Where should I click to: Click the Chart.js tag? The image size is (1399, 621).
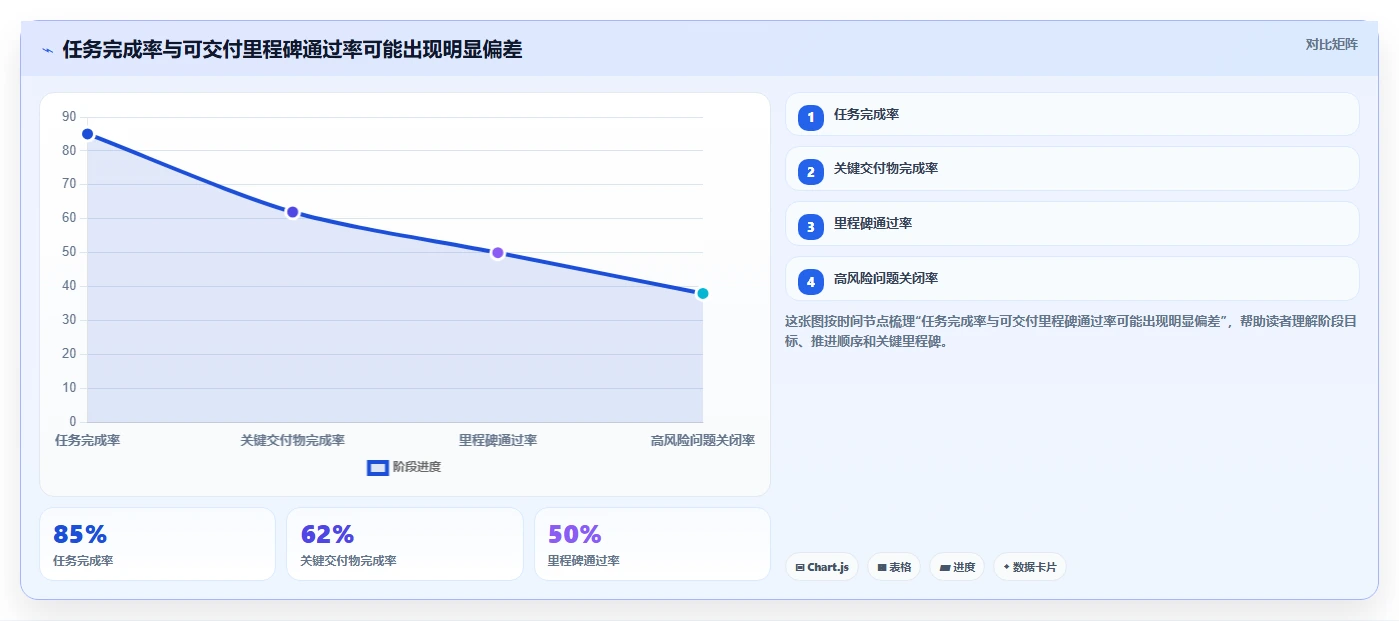tap(822, 567)
